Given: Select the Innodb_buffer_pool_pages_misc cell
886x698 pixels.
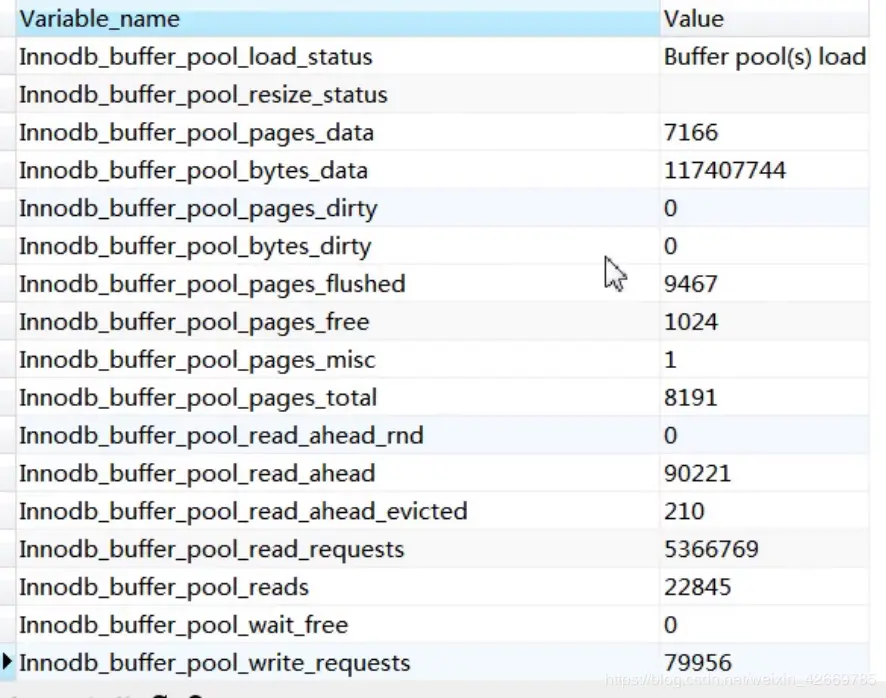Looking at the screenshot, I should (x=338, y=359).
